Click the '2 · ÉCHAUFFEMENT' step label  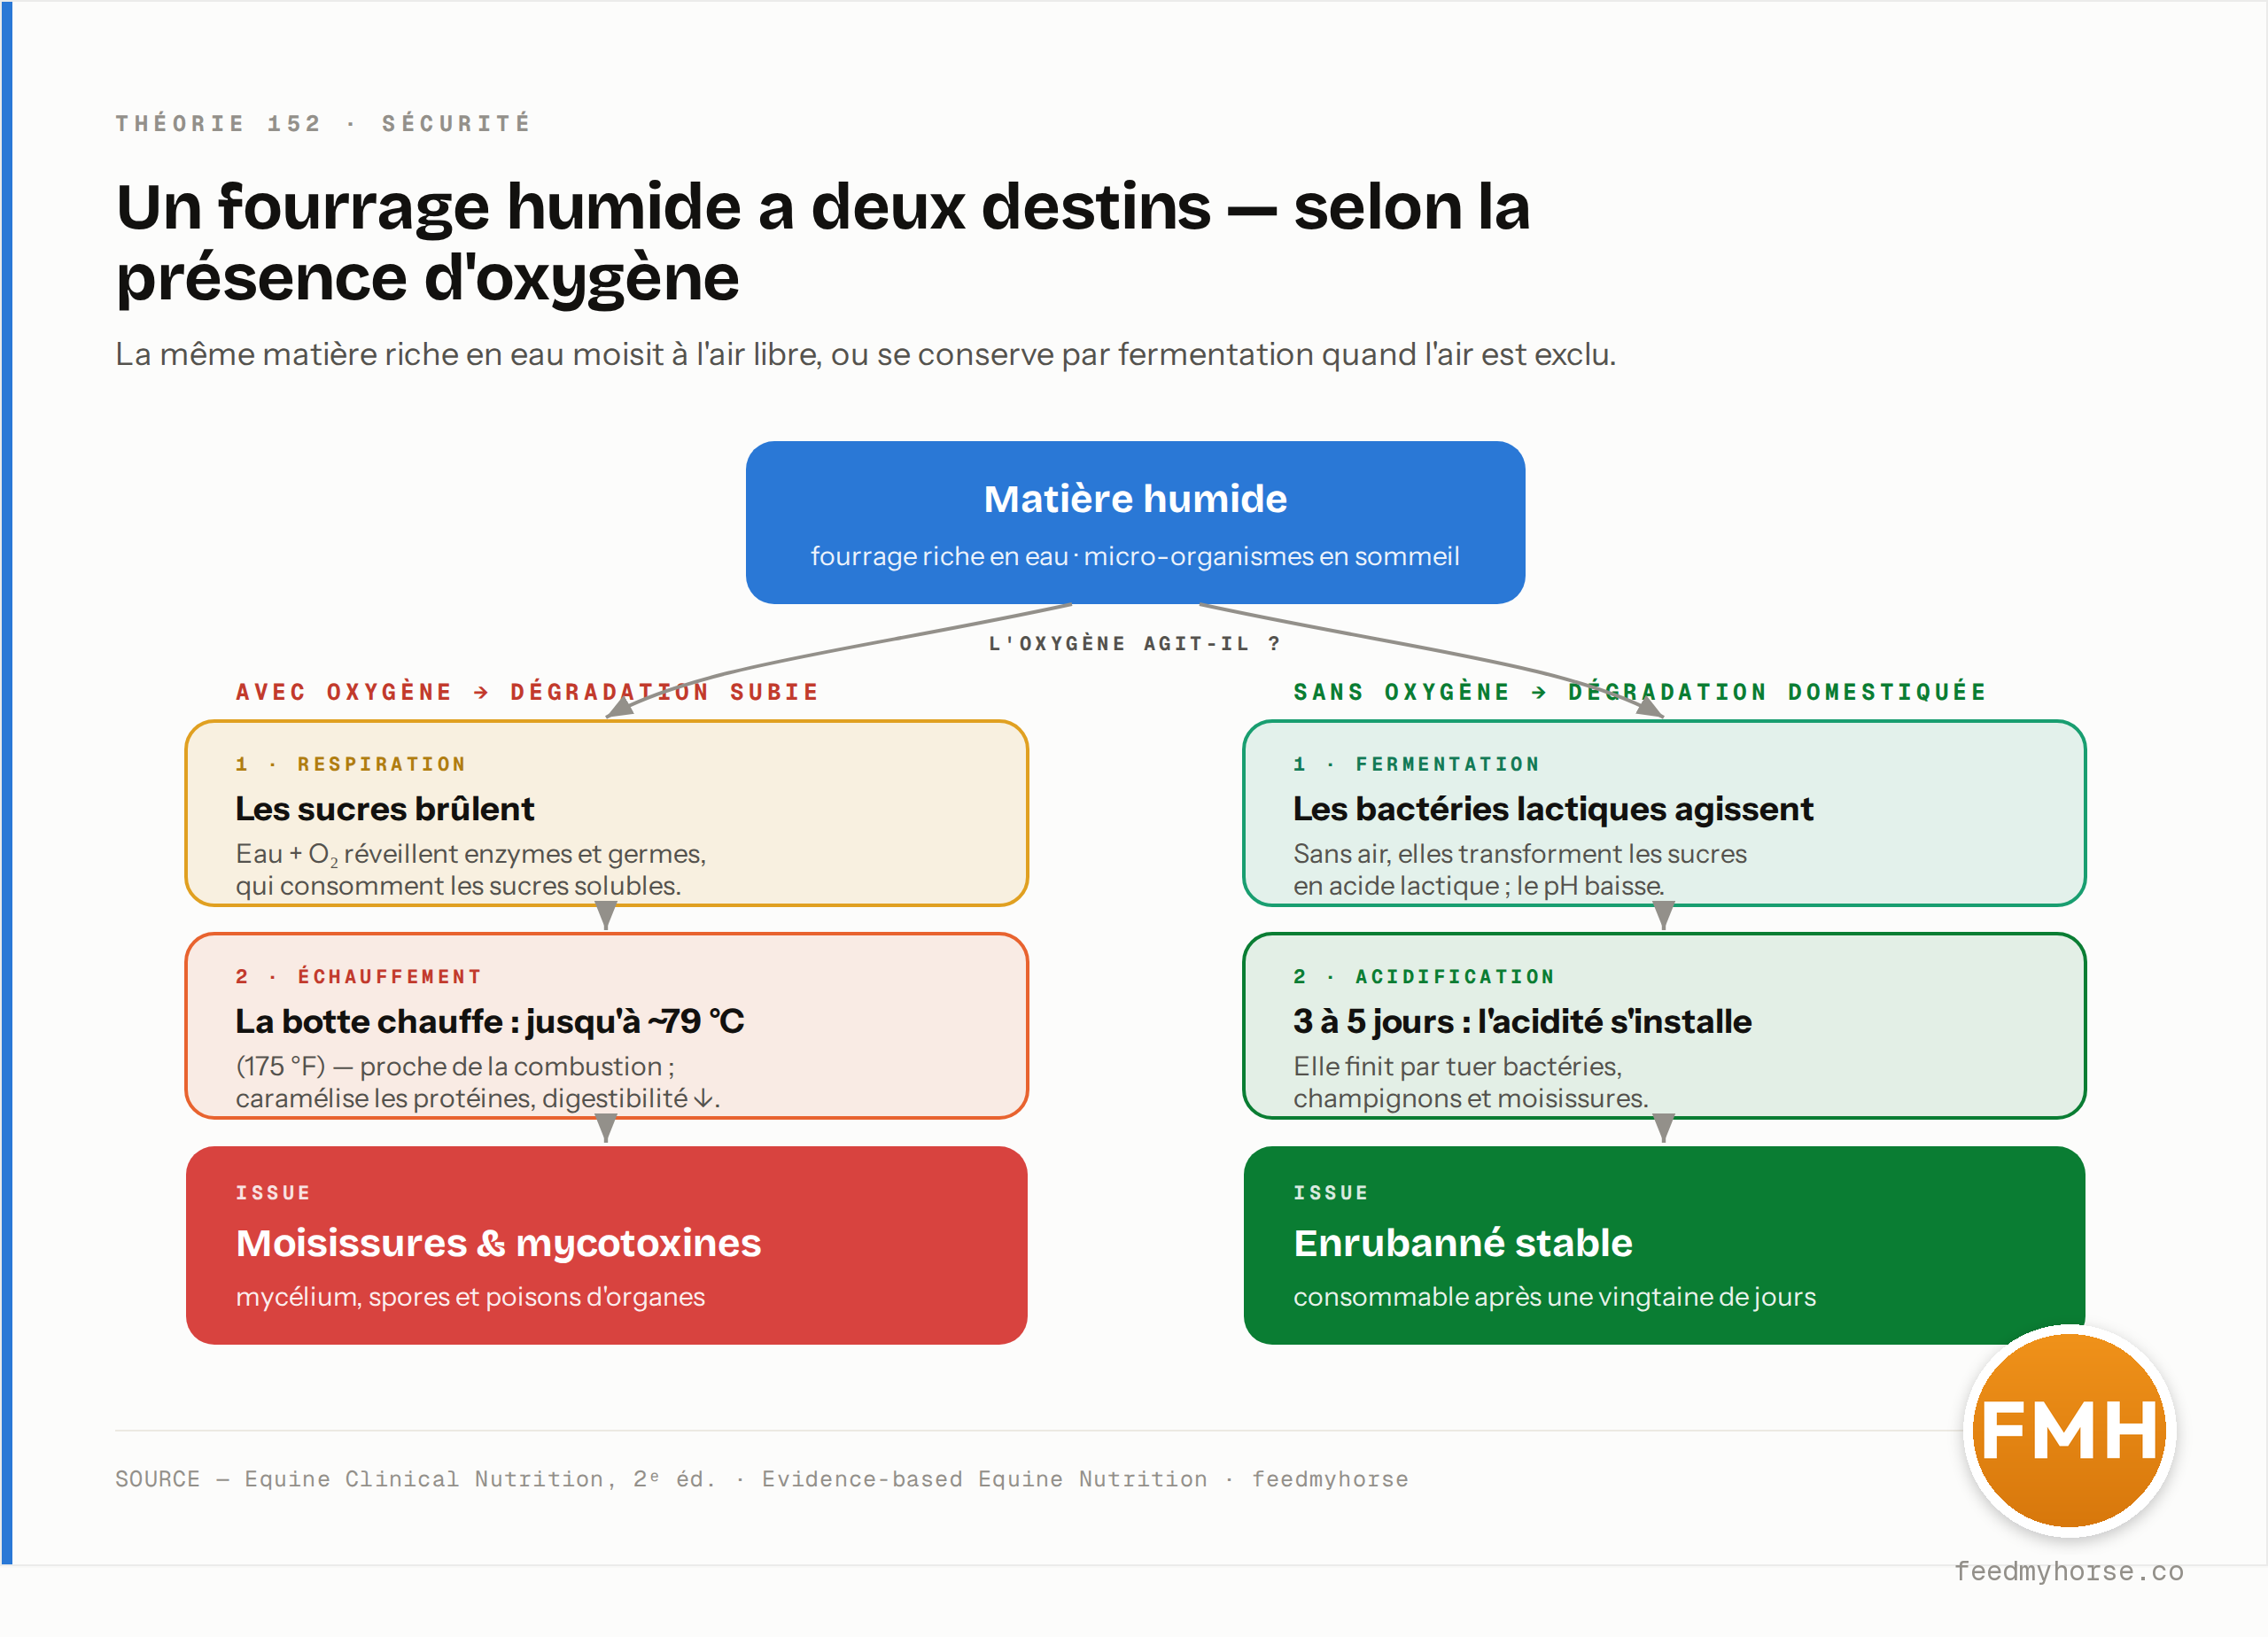(359, 976)
